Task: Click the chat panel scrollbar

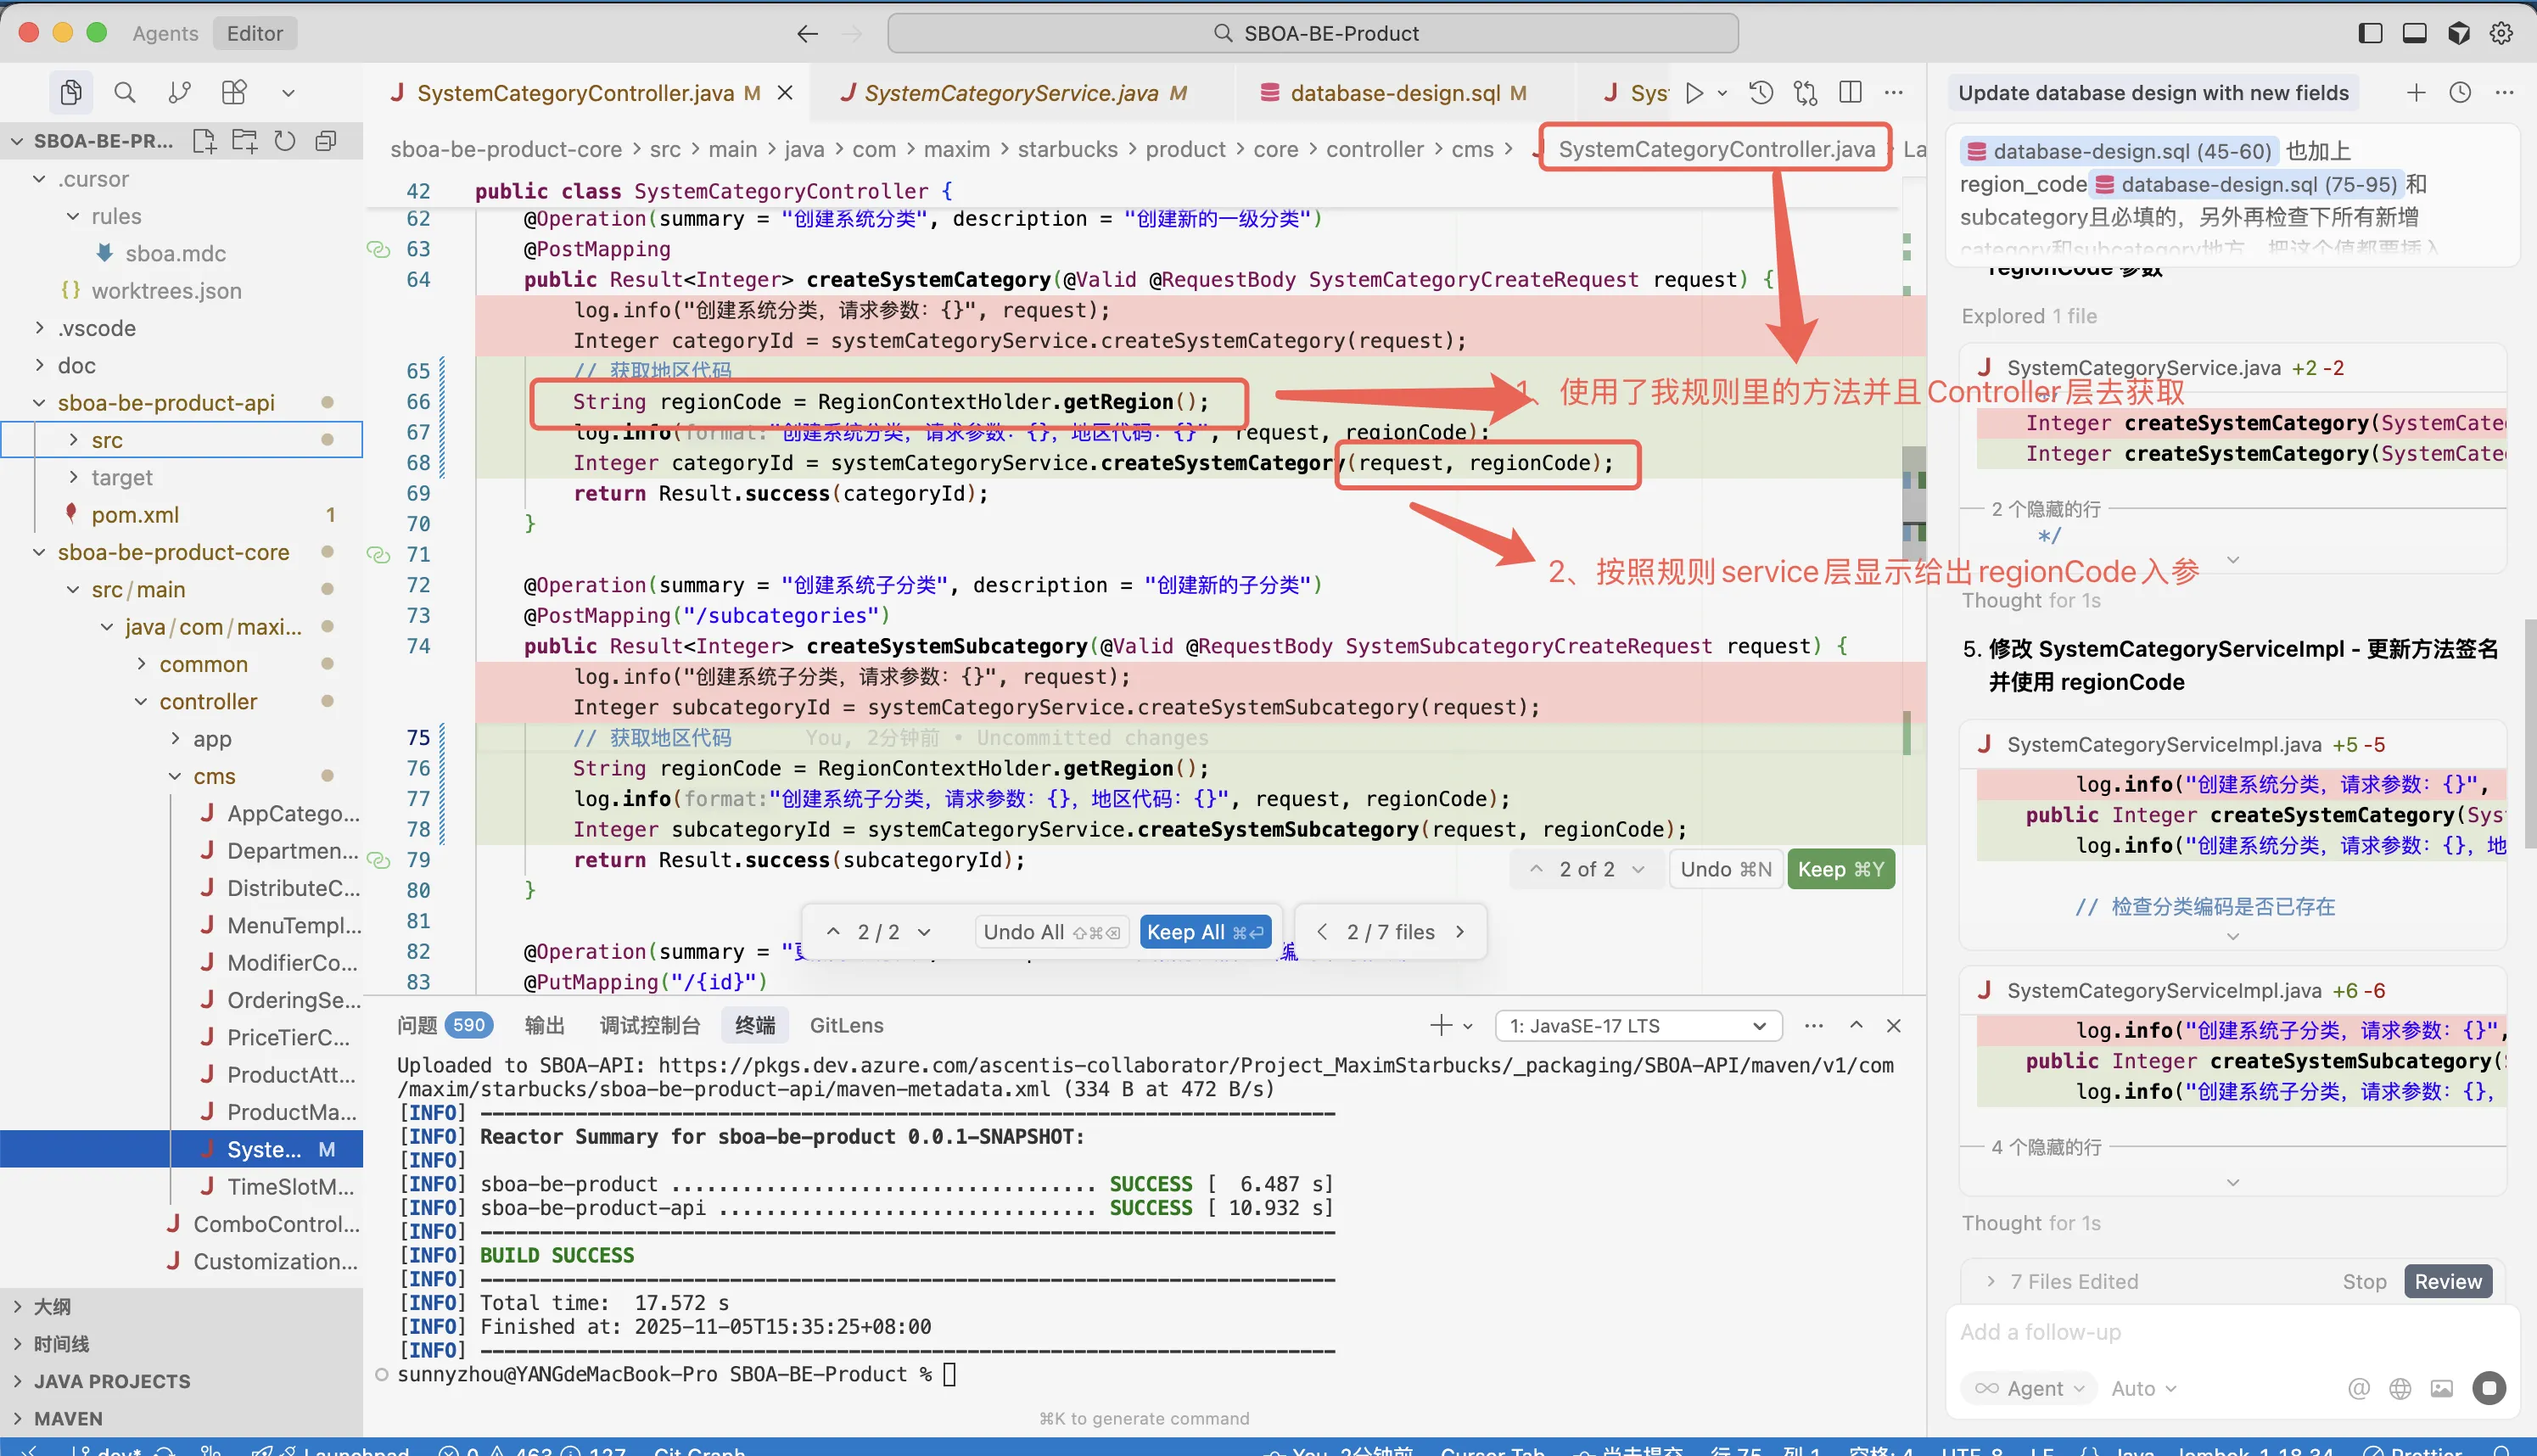Action: (2529, 733)
